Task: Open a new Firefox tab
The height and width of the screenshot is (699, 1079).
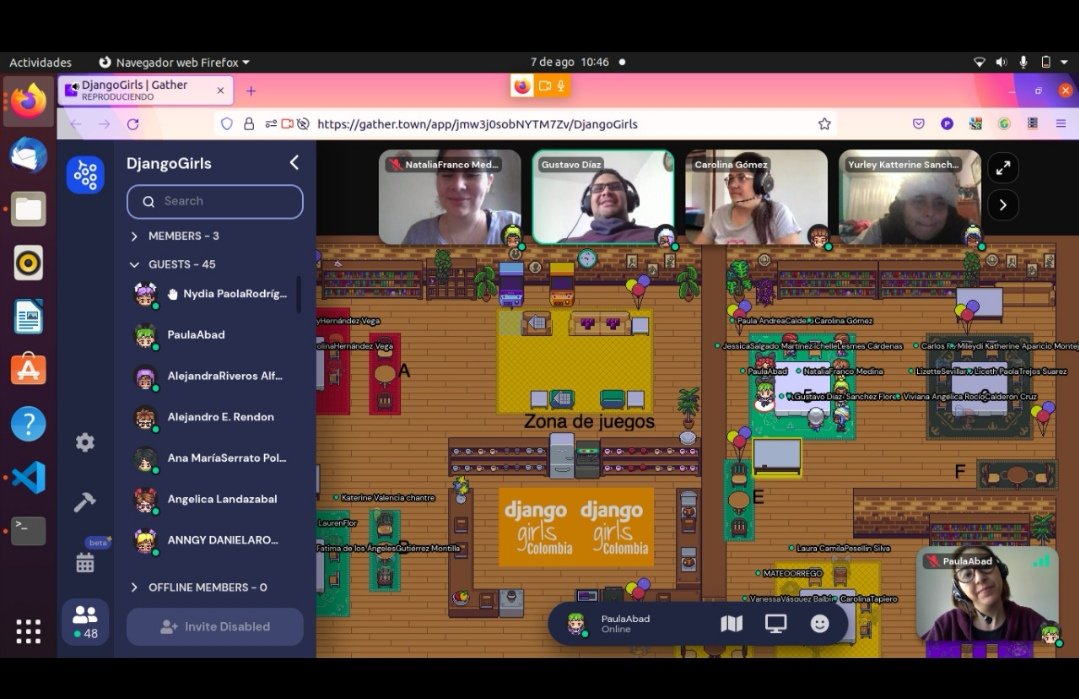Action: (251, 91)
